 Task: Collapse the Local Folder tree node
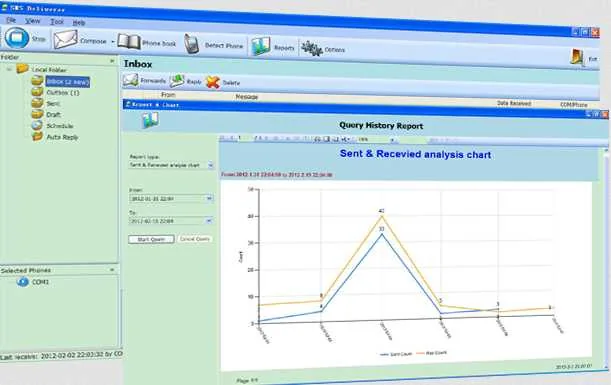click(9, 69)
